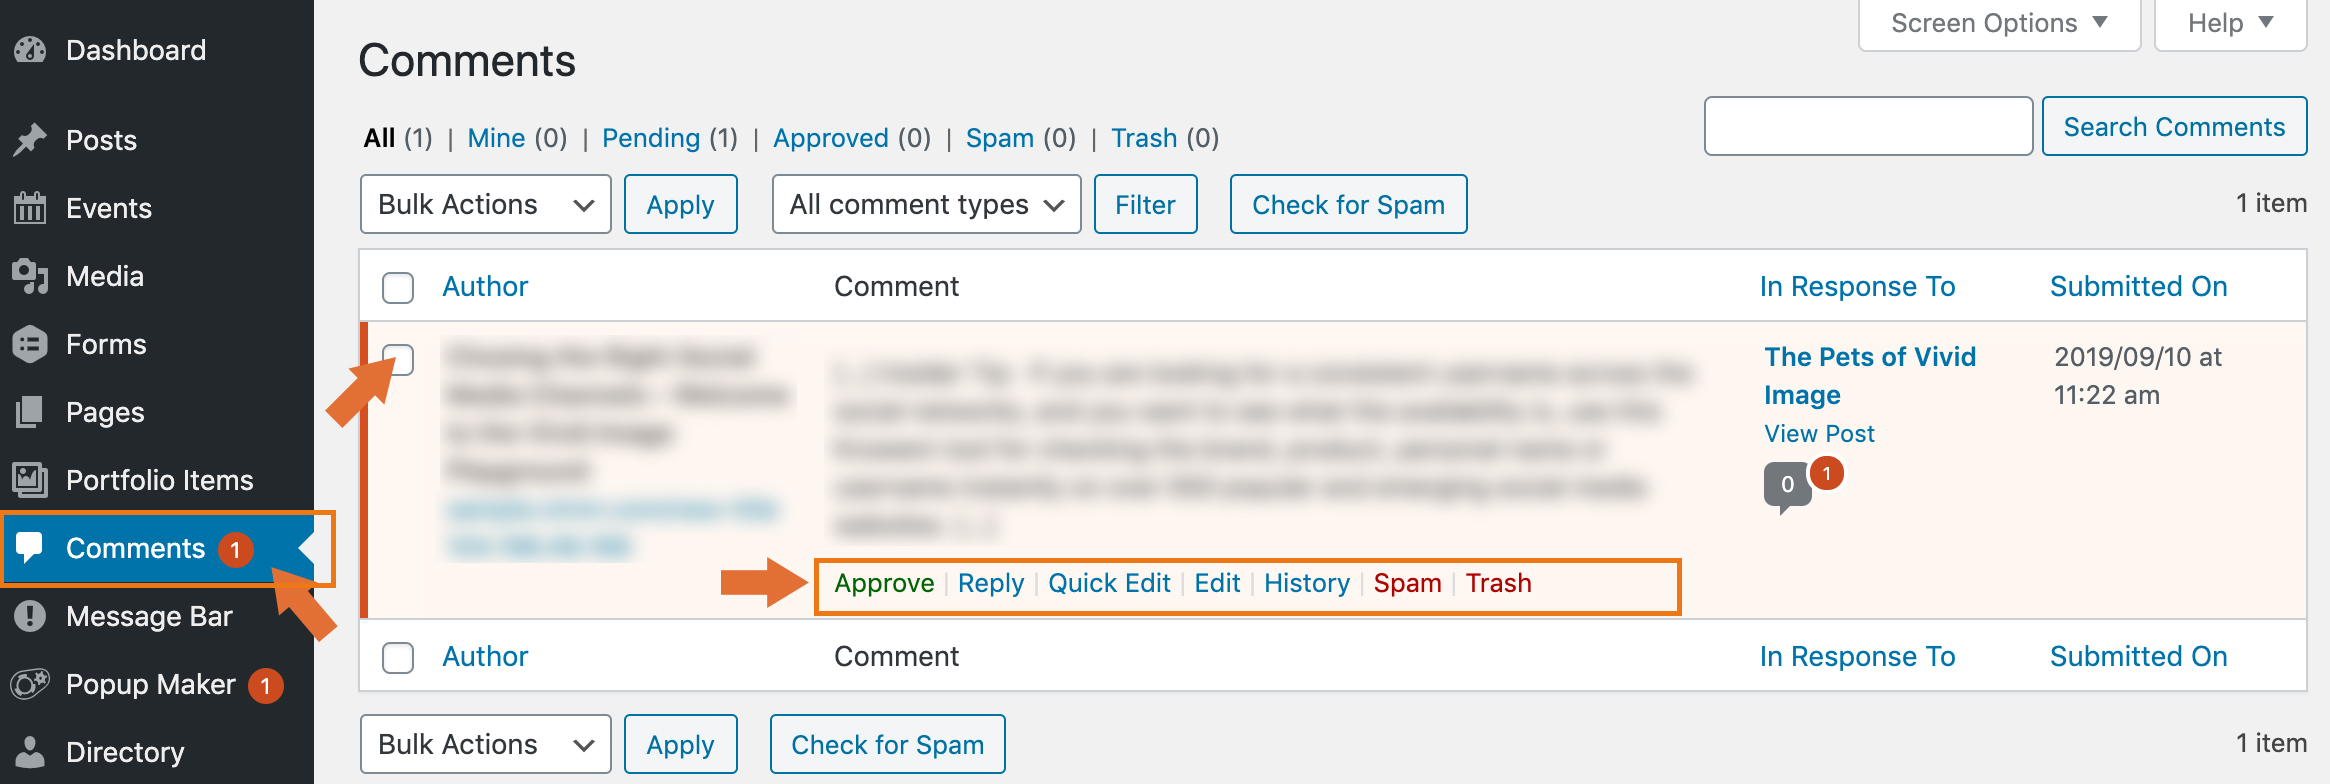
Task: Focus the comment search field
Action: click(x=1868, y=126)
